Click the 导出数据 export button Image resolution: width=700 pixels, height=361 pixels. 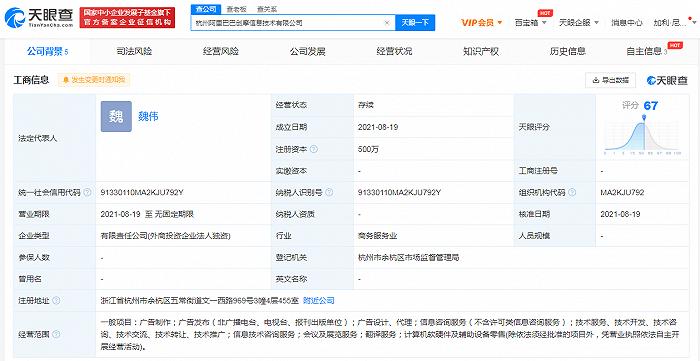tap(610, 80)
